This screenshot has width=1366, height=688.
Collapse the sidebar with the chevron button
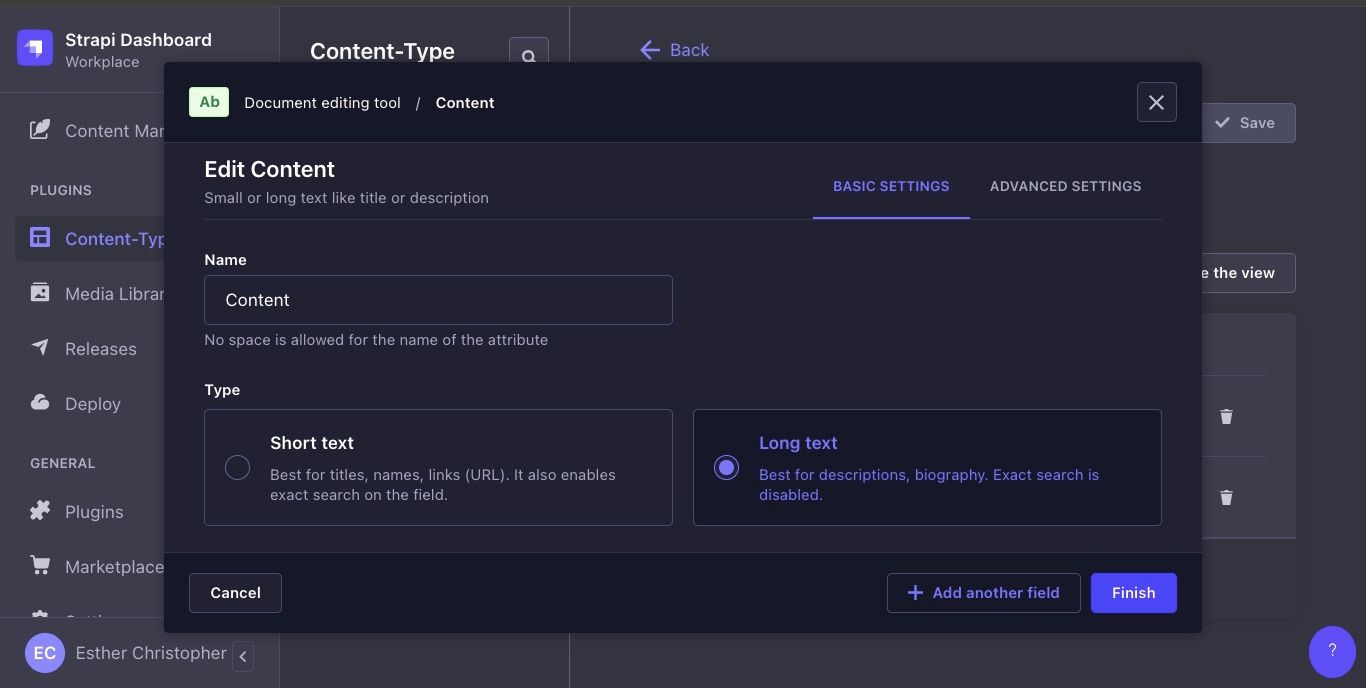[243, 656]
